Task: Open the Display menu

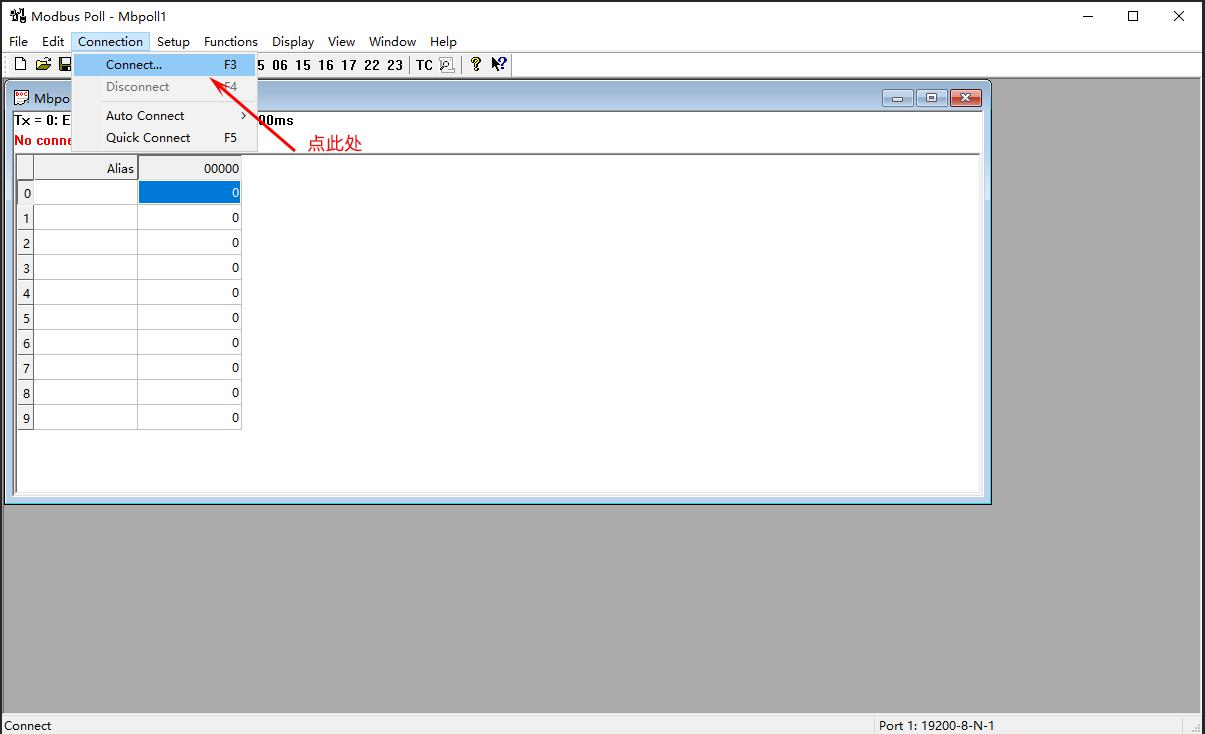Action: pos(293,41)
